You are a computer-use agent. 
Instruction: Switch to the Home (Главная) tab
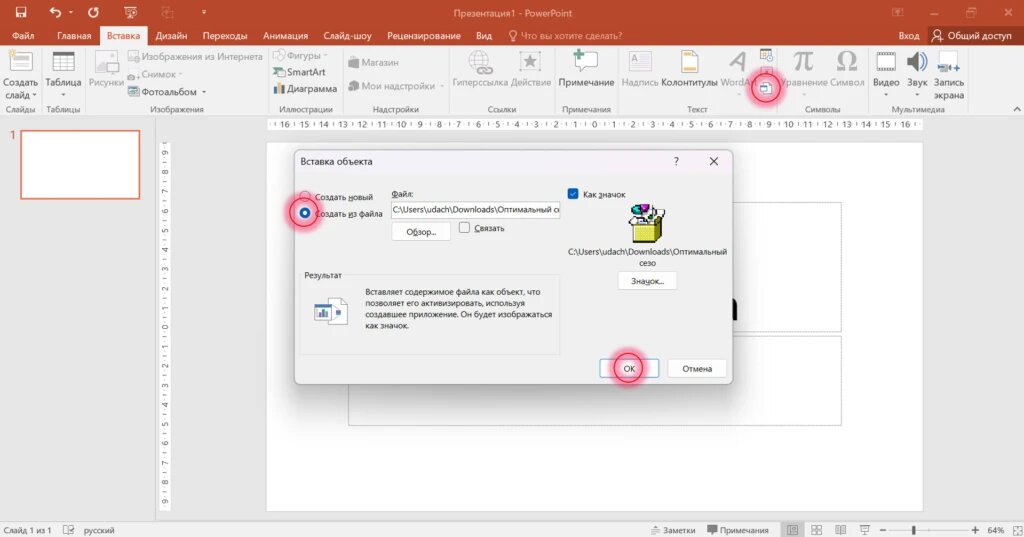[x=74, y=35]
